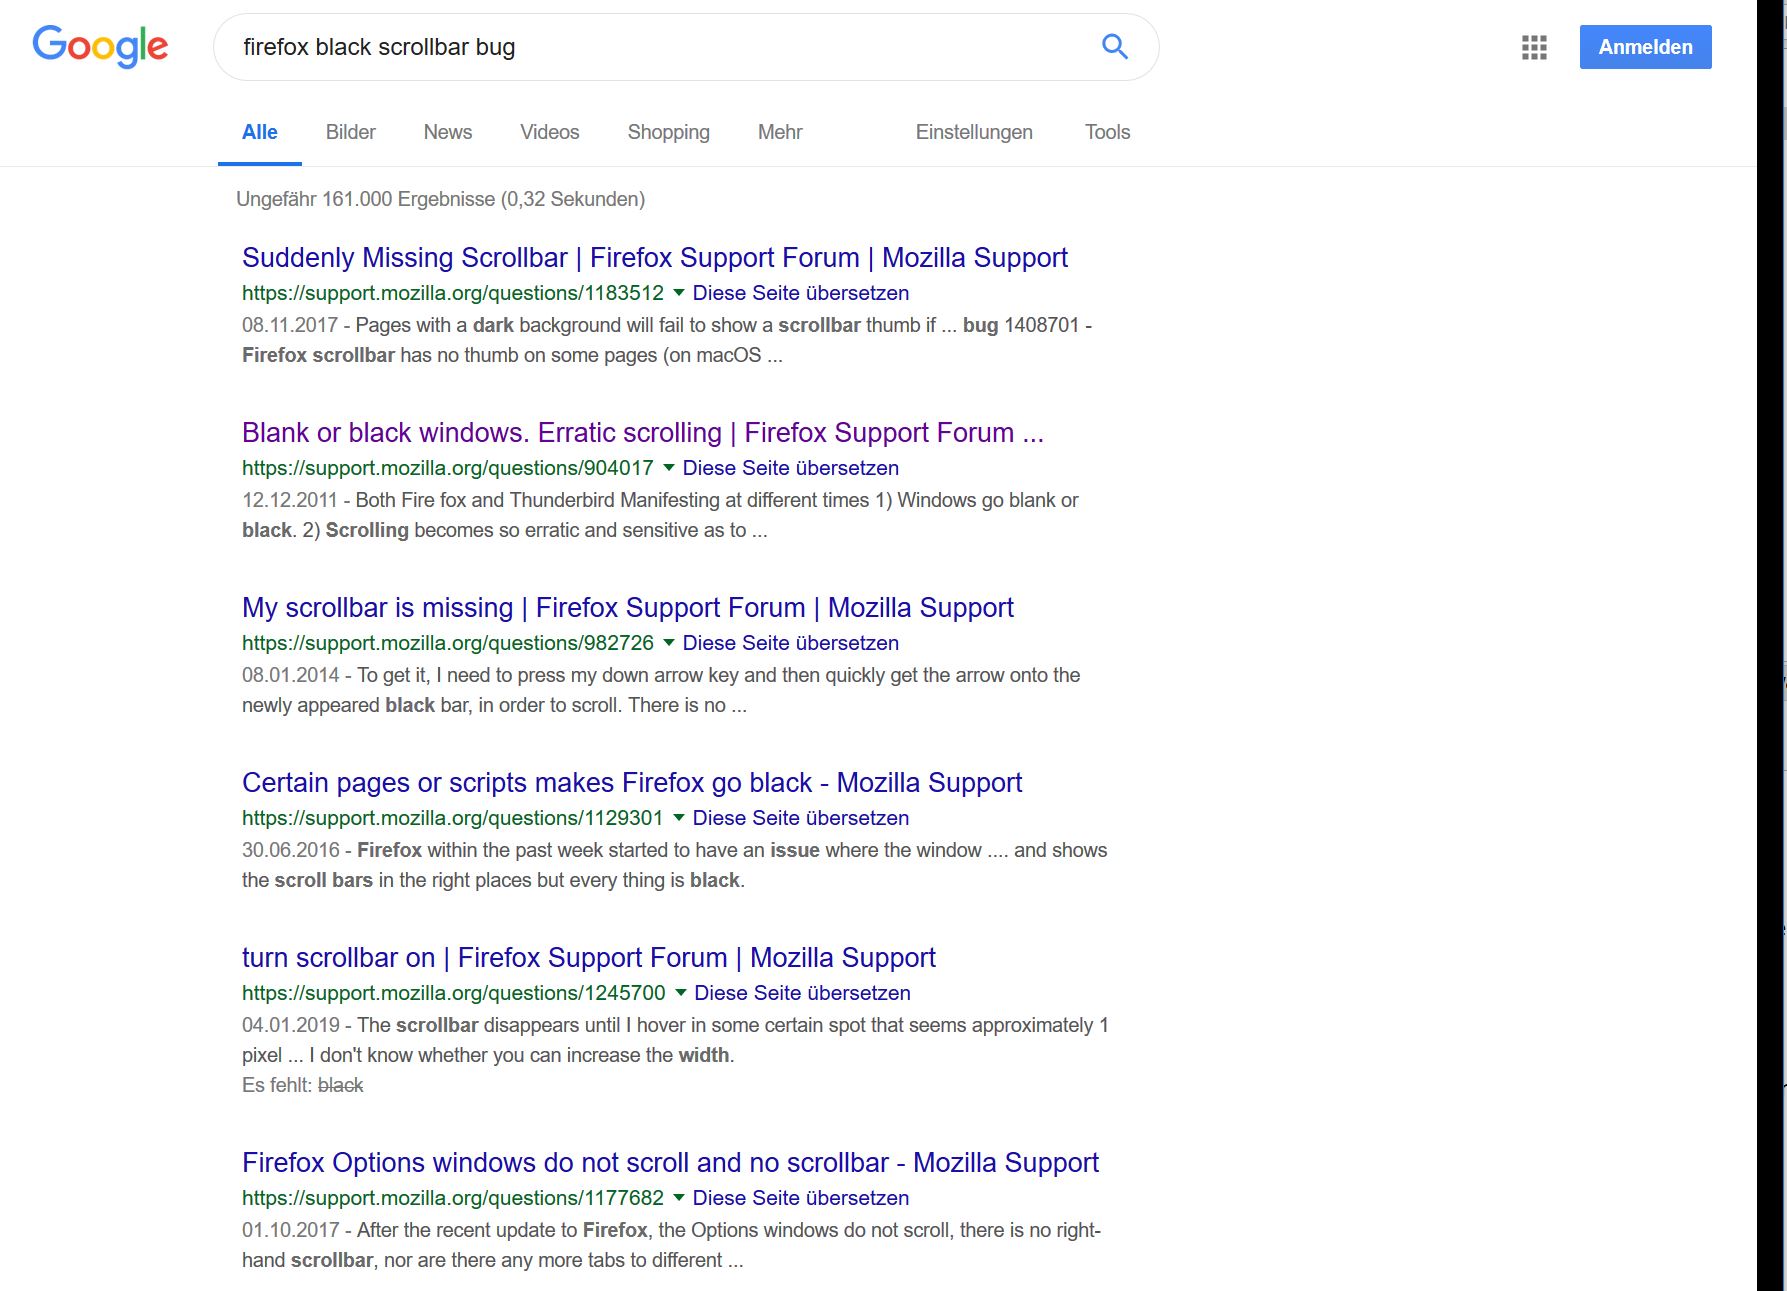Open turn scrollbar on result

589,957
